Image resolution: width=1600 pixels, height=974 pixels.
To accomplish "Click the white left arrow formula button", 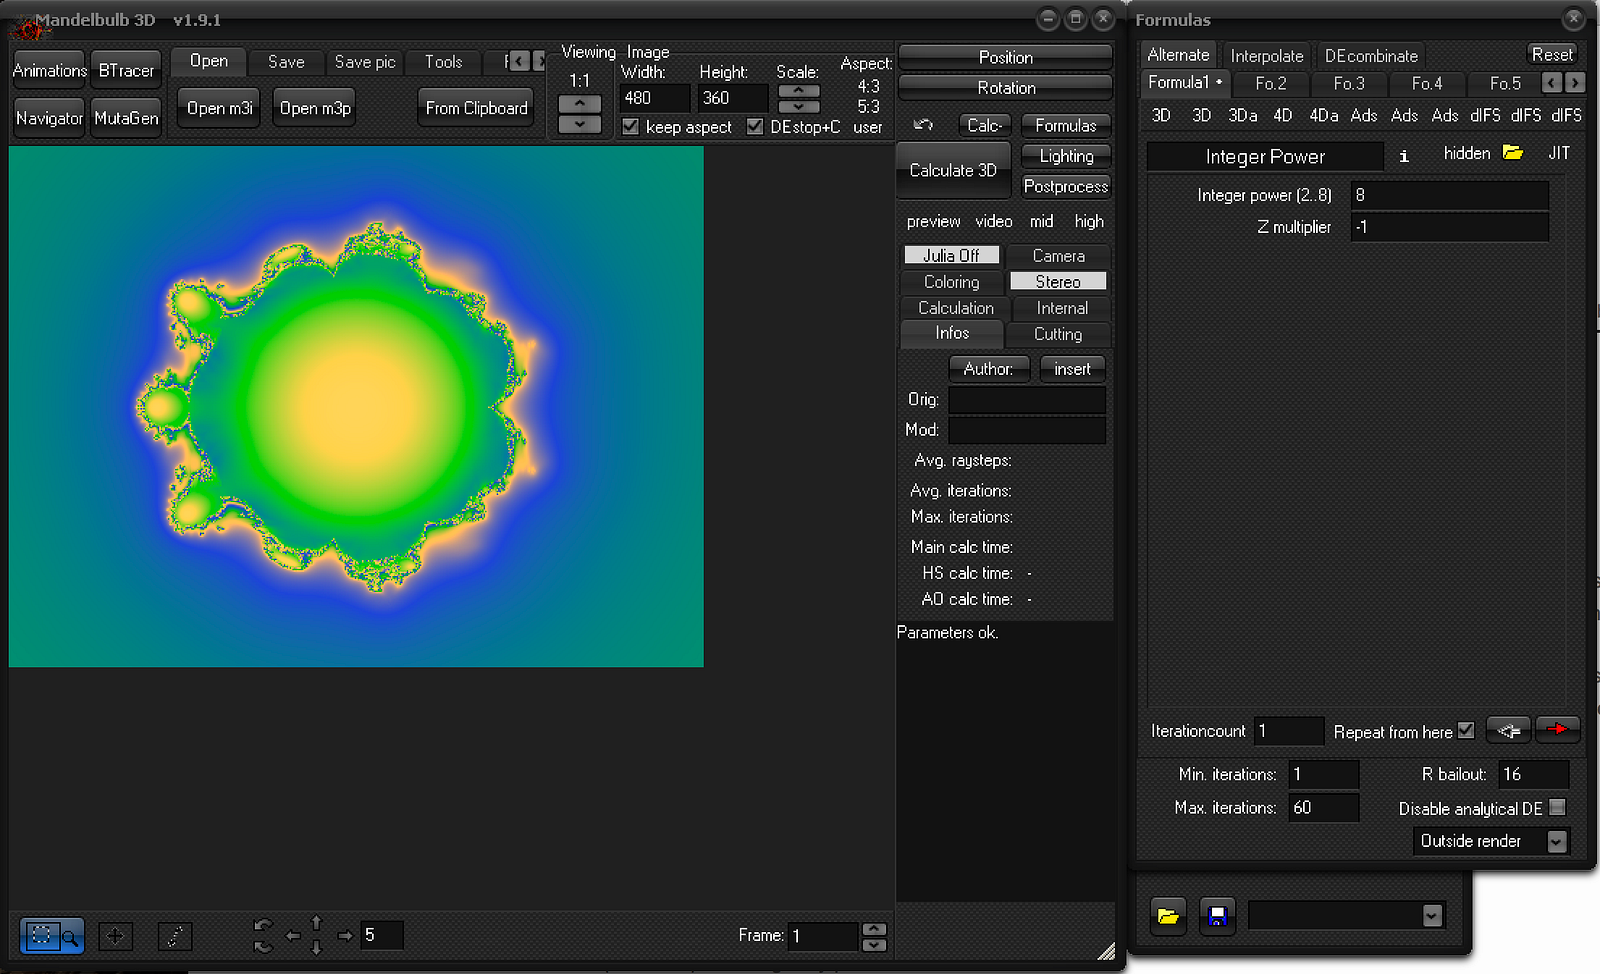I will [1508, 730].
